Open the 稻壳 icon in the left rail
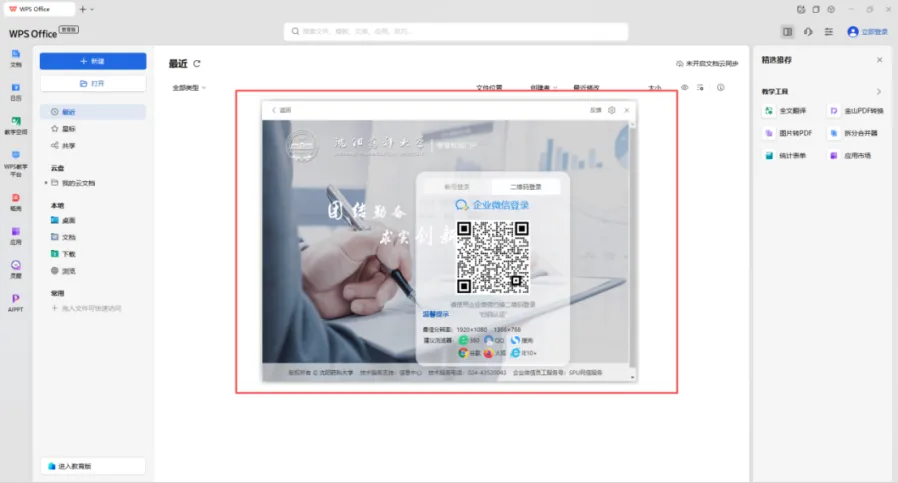This screenshot has height=483, width=898. pyautogui.click(x=15, y=202)
